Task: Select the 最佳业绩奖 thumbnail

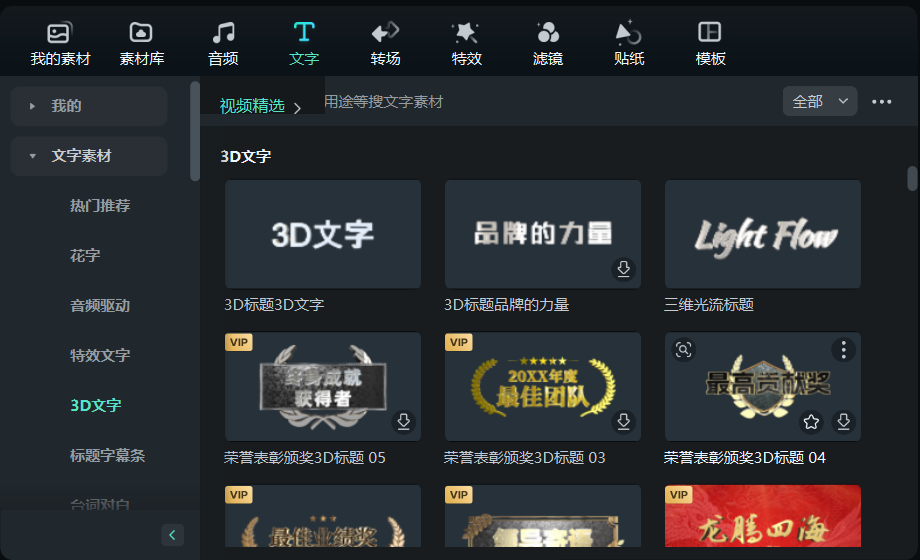Action: (323, 516)
